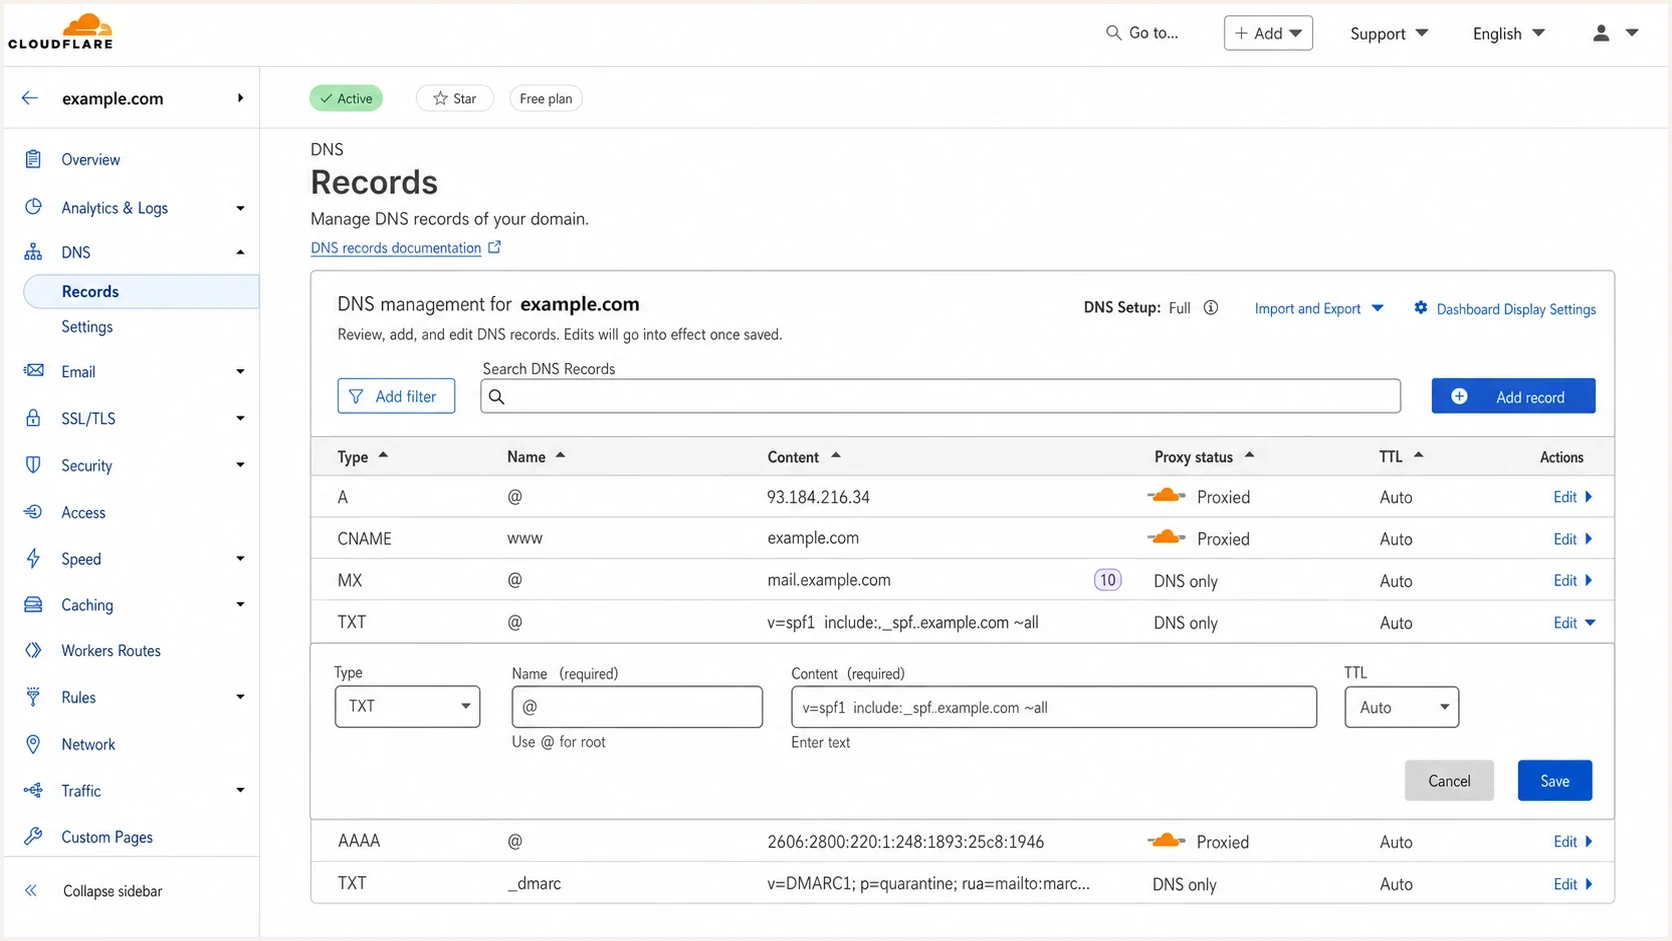Click the Speed lightning bolt icon
Screen dimensions: 1672x941
(33, 558)
